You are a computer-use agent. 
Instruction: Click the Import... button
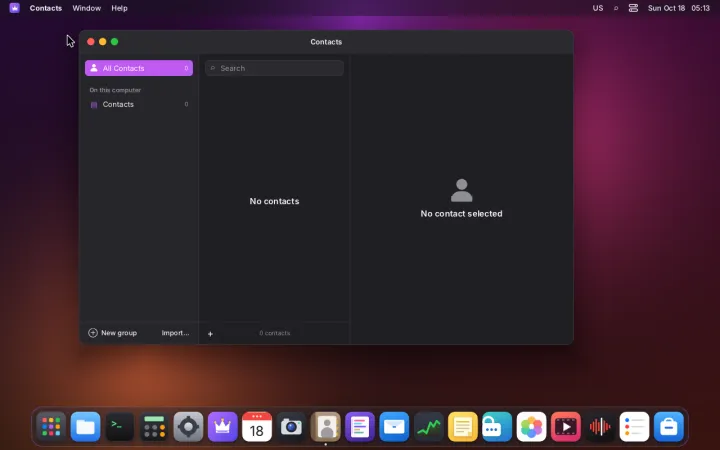click(x=175, y=333)
